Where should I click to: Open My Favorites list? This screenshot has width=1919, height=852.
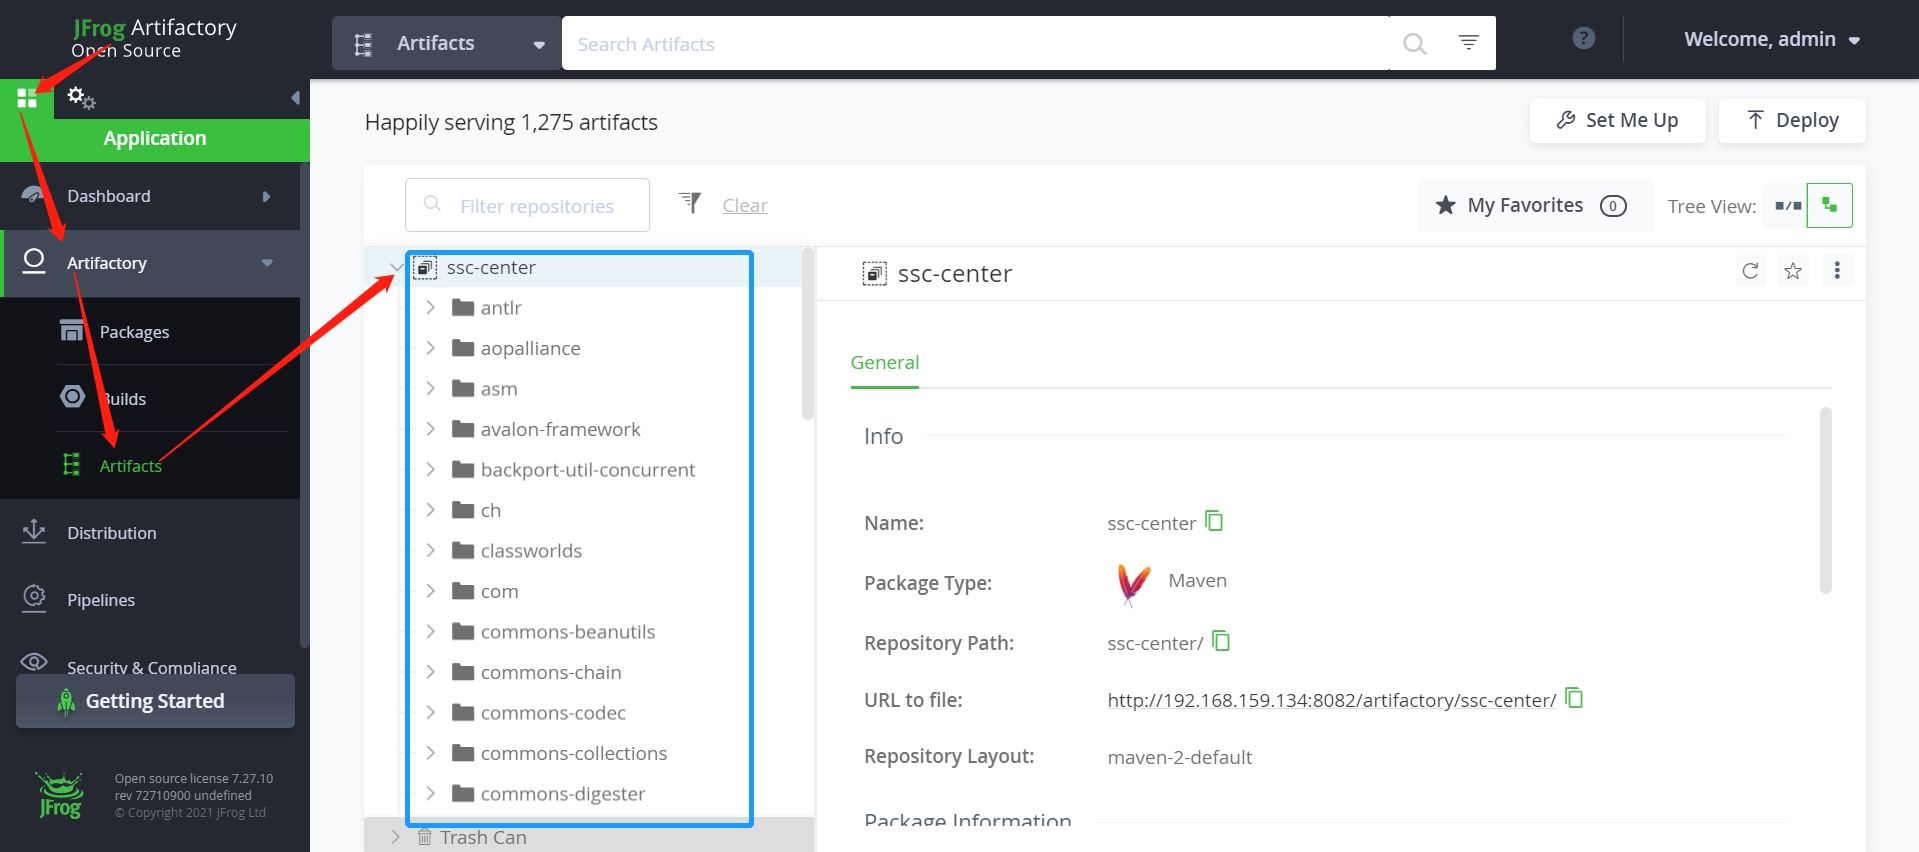pyautogui.click(x=1535, y=206)
